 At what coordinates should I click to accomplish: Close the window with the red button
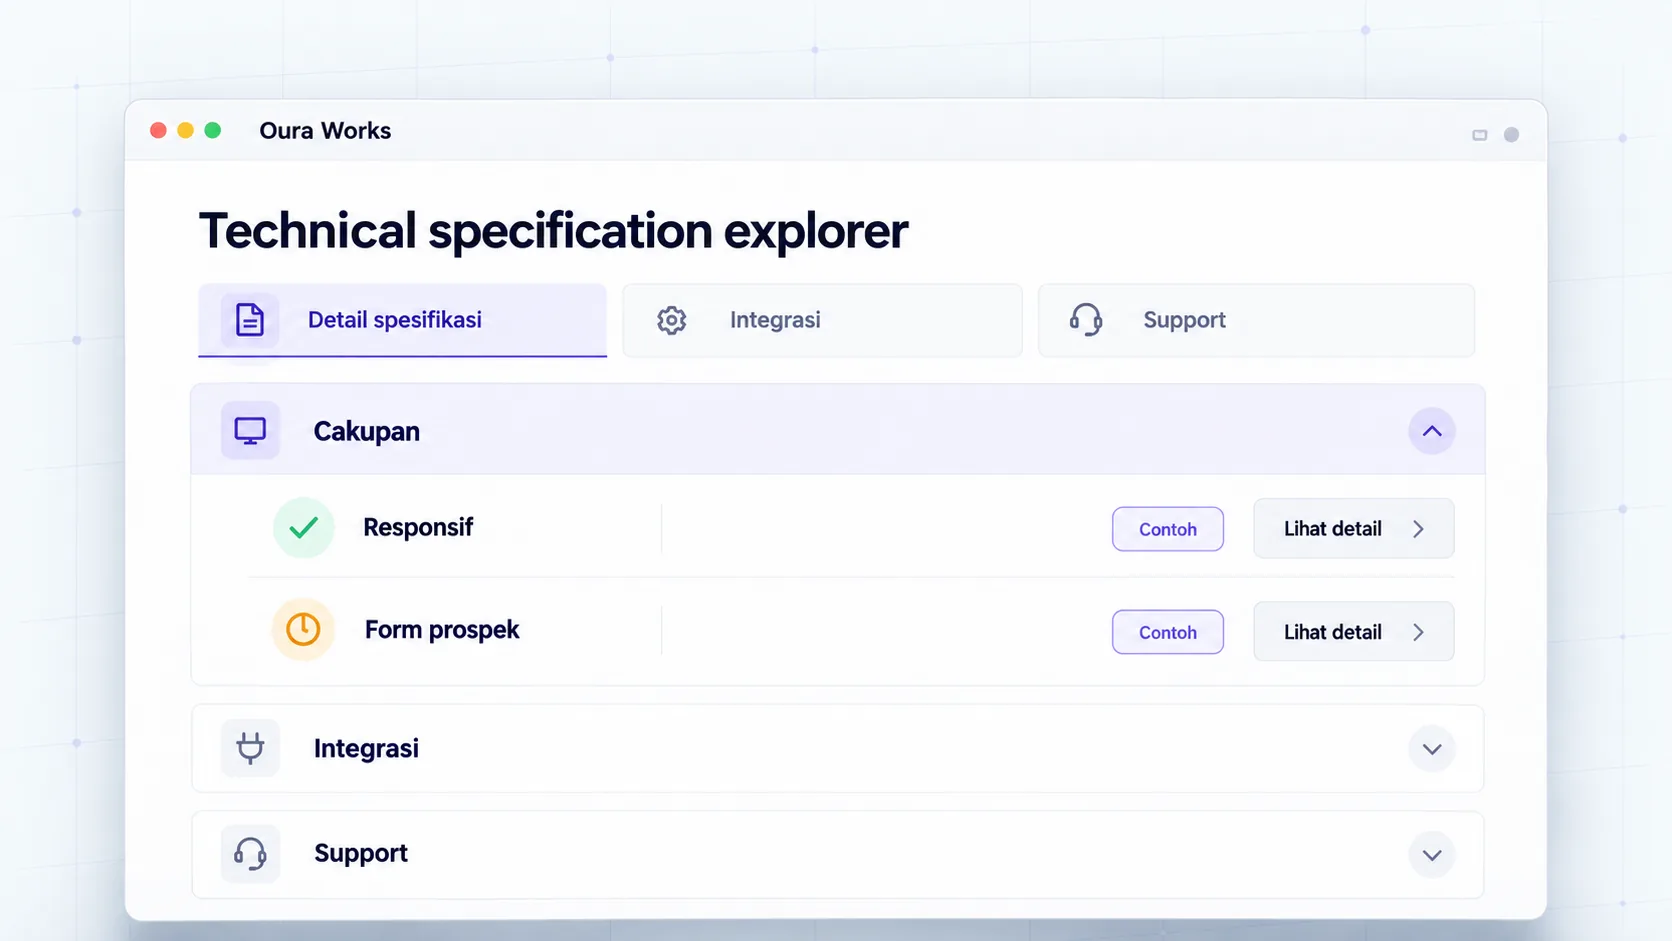click(x=158, y=130)
